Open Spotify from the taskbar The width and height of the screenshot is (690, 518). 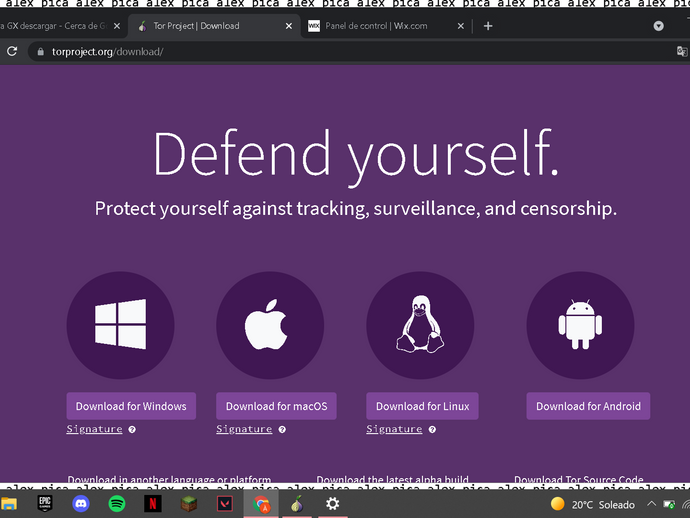117,504
